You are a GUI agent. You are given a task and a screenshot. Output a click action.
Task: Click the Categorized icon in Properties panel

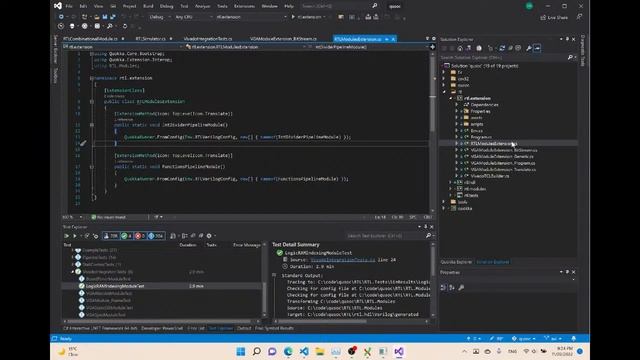coord(444,288)
